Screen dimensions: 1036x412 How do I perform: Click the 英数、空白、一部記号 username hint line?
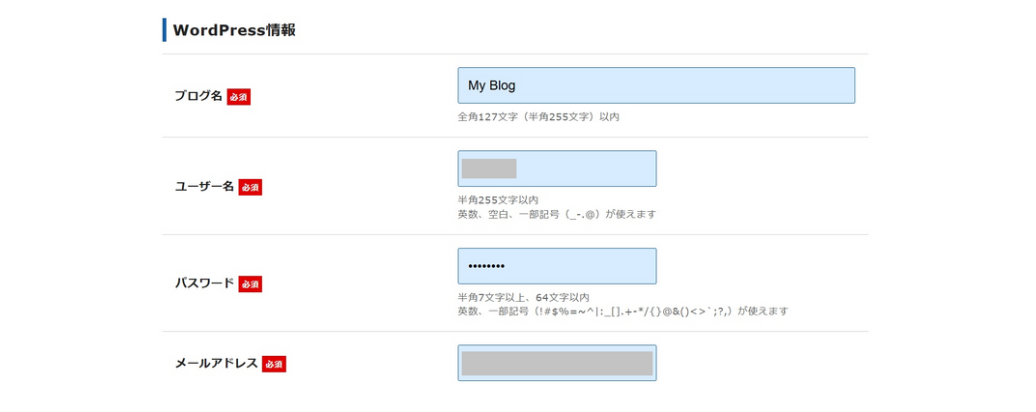[557, 215]
